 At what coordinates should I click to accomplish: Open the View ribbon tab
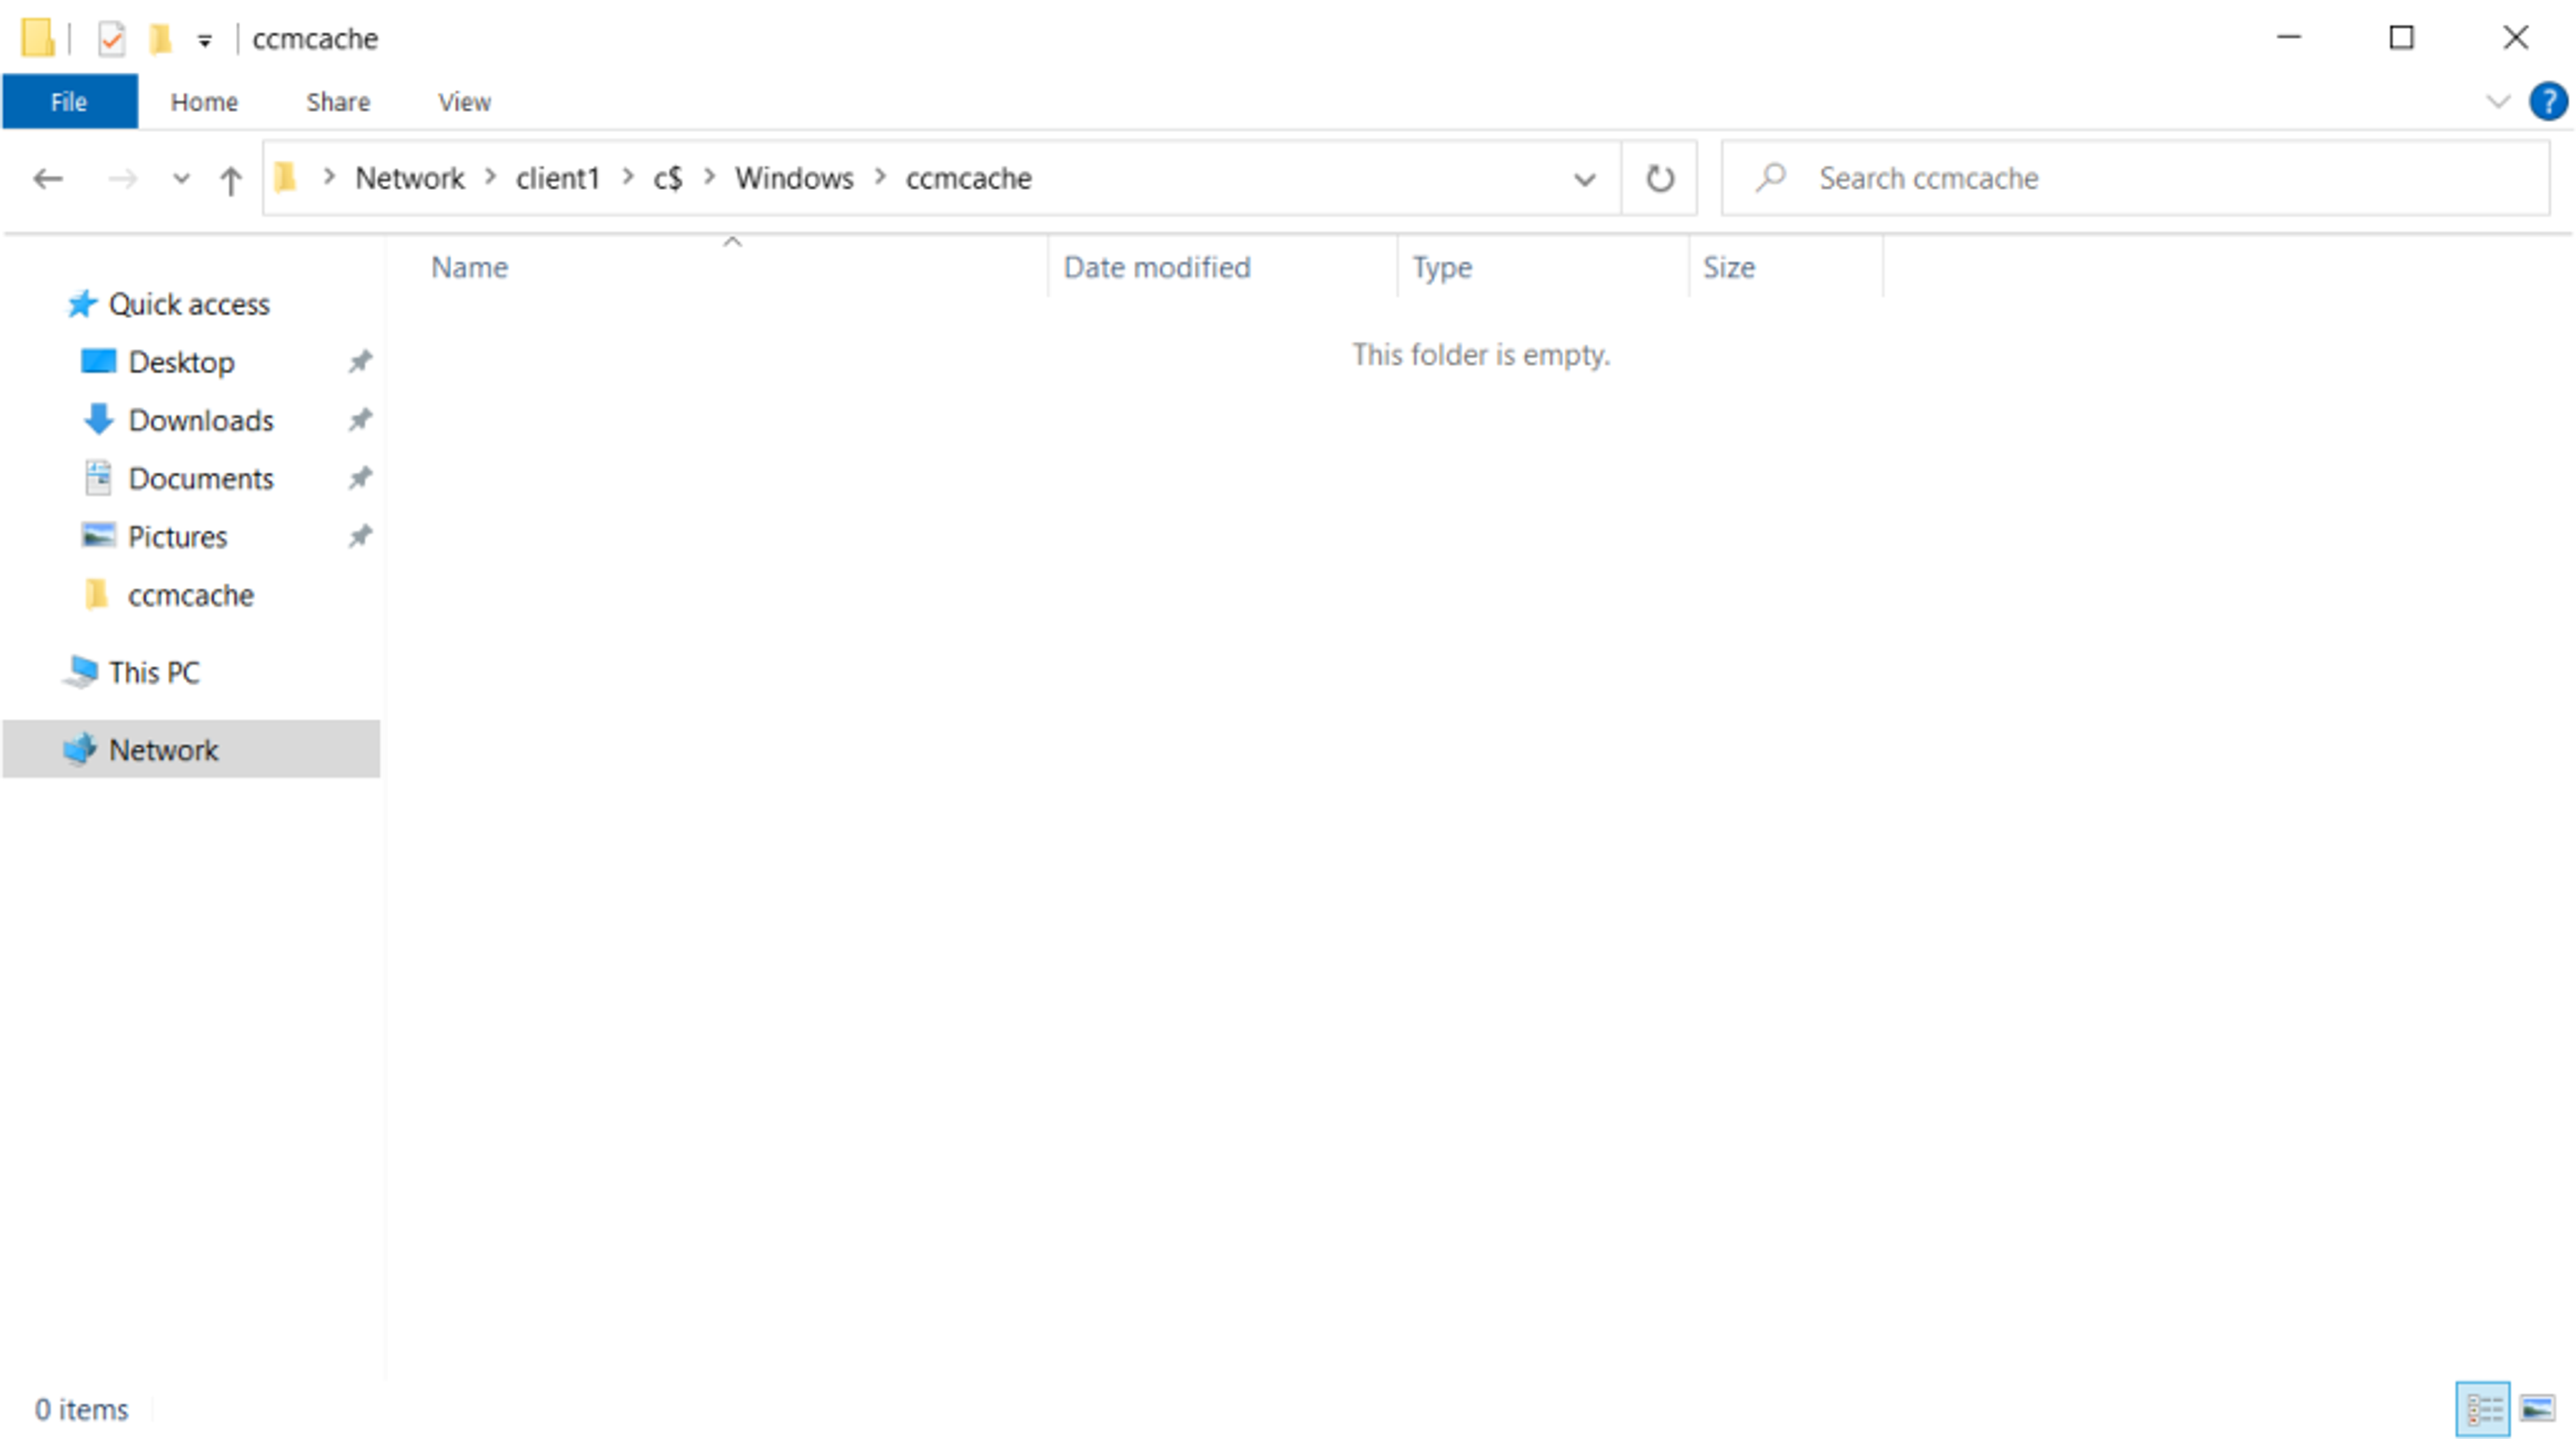point(464,102)
